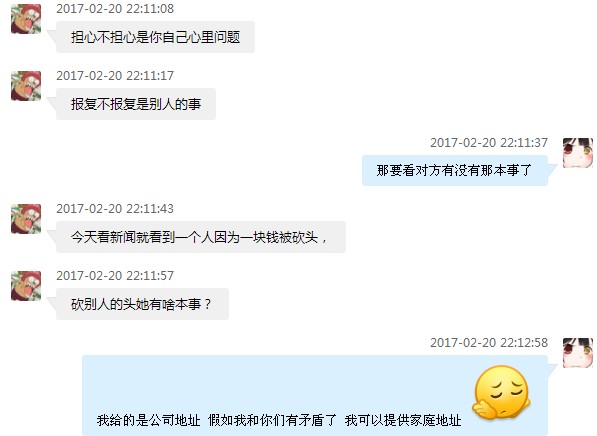The width and height of the screenshot is (597, 436).
Task: Select message about 今天看新闻 一块钱被砍头
Action: (x=201, y=237)
